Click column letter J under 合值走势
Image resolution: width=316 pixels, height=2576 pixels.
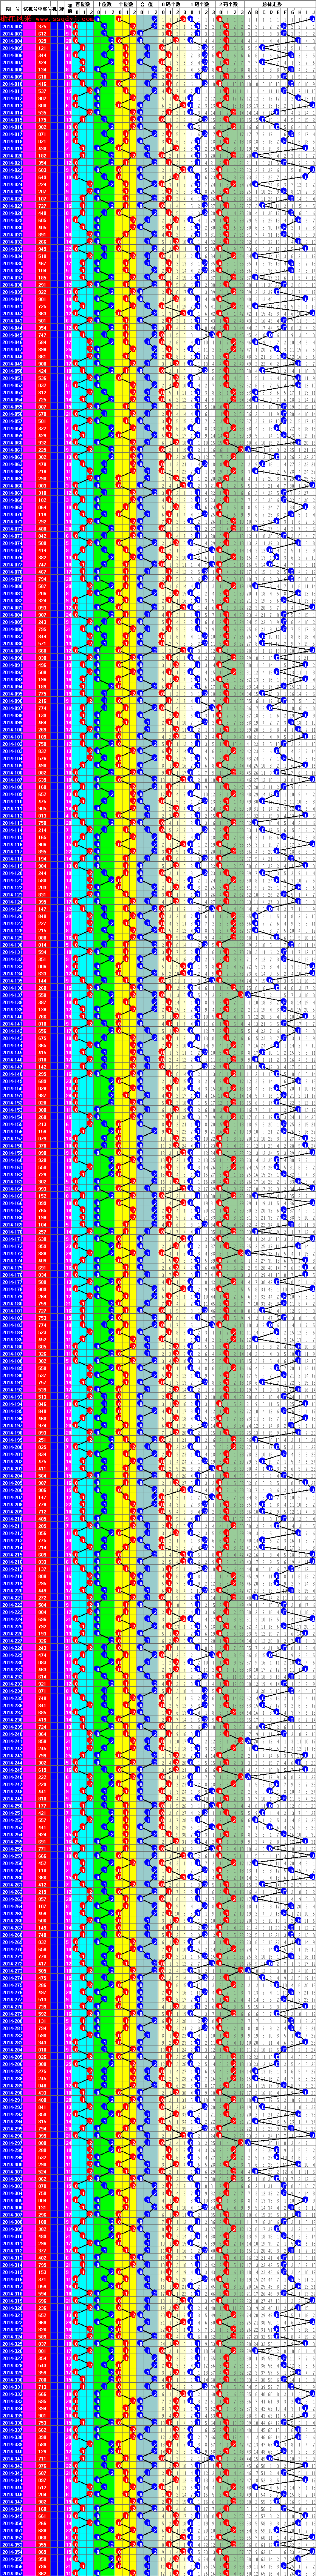pos(312,13)
